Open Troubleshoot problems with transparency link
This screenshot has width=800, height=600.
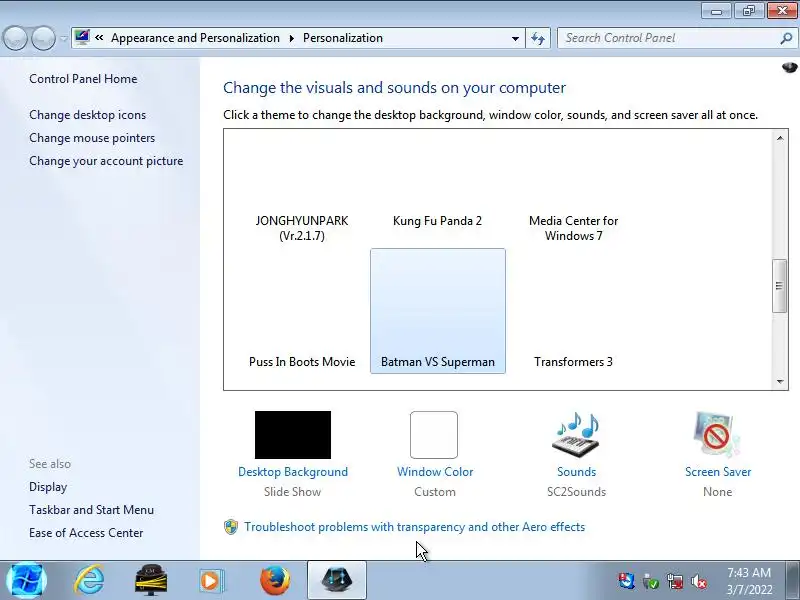pos(414,527)
